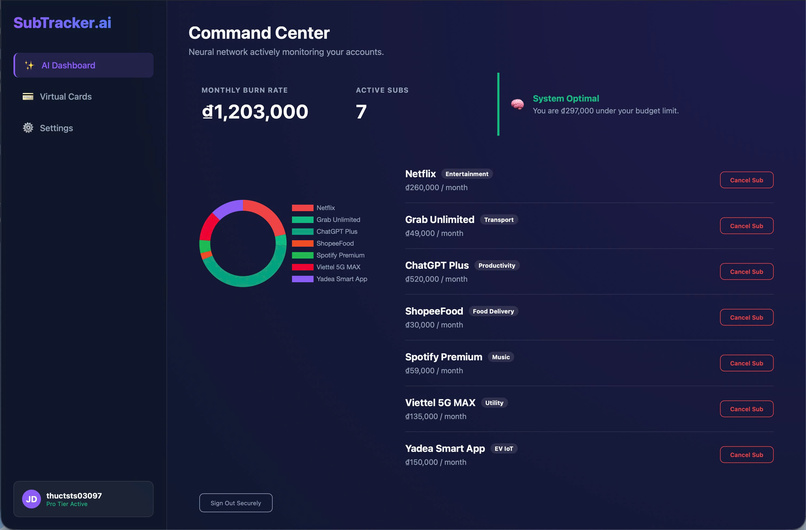Toggle the Spotify Premium legend swatch
Viewport: 806px width, 530px height.
pos(303,255)
